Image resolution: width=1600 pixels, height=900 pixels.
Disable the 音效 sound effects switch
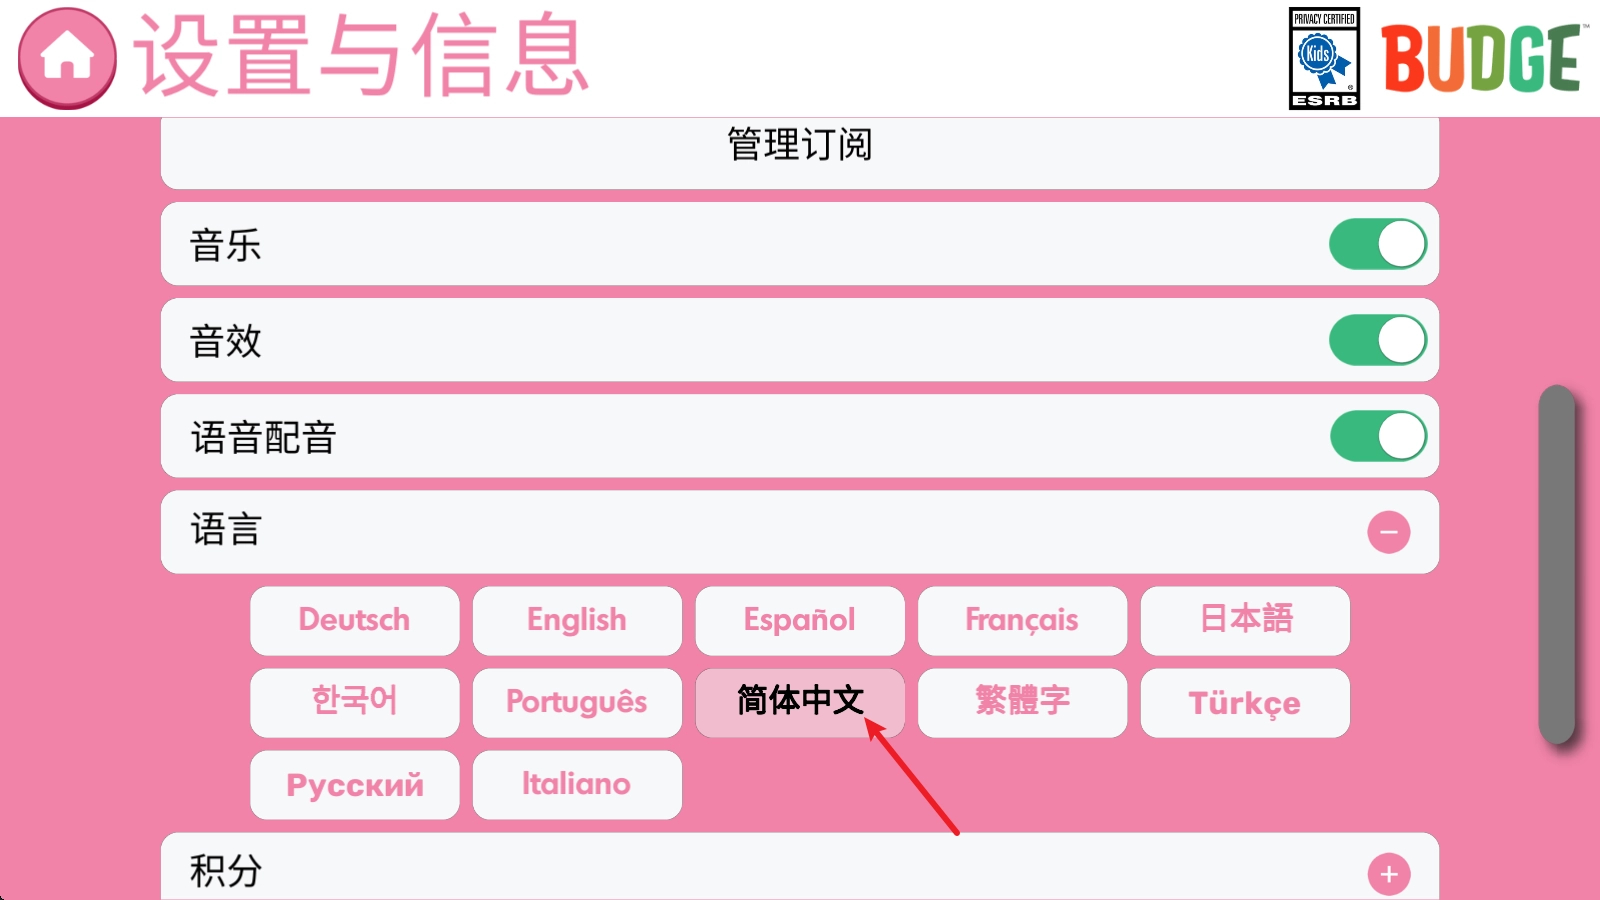(1377, 341)
